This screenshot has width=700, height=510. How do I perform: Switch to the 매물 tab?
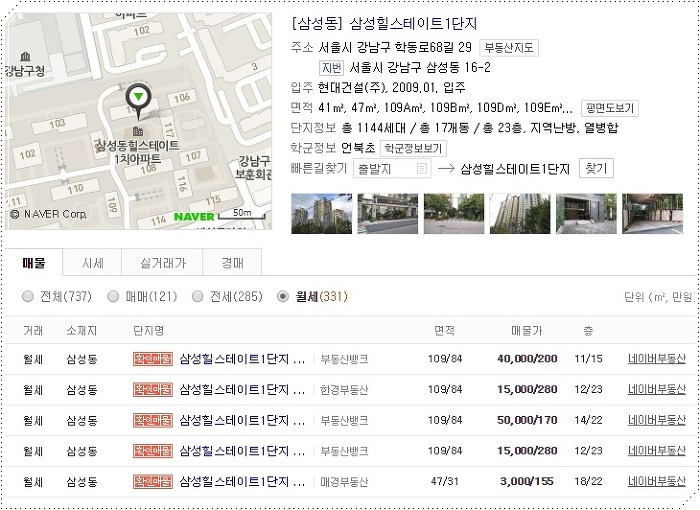coord(34,263)
